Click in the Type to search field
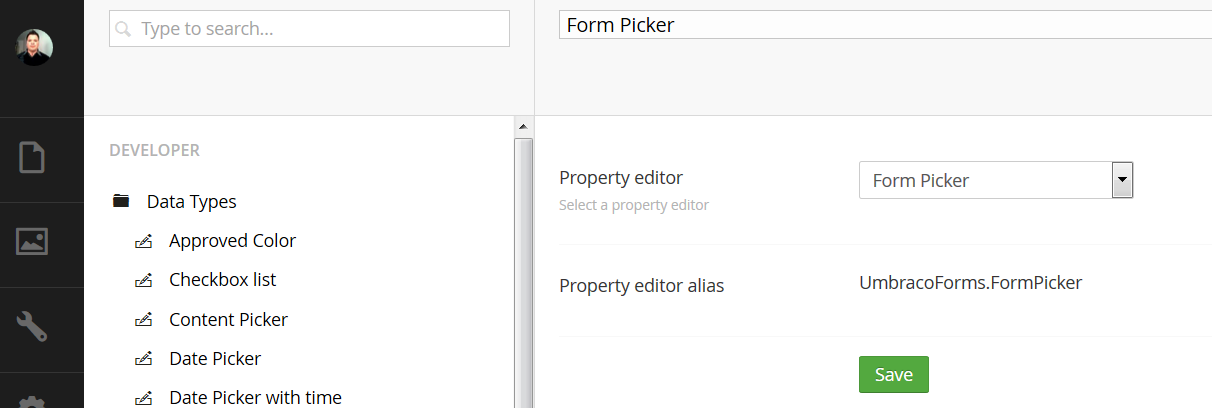Viewport: 1212px width, 408px height. (x=309, y=29)
